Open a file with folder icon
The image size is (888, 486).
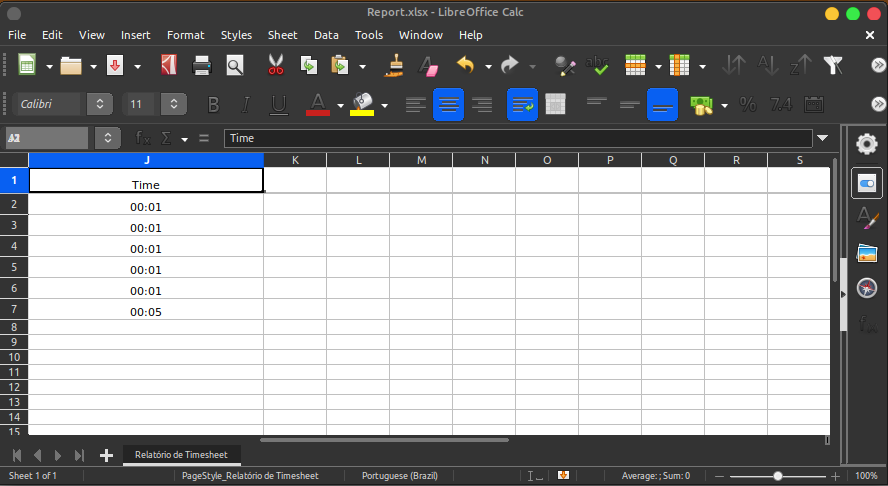pyautogui.click(x=71, y=66)
